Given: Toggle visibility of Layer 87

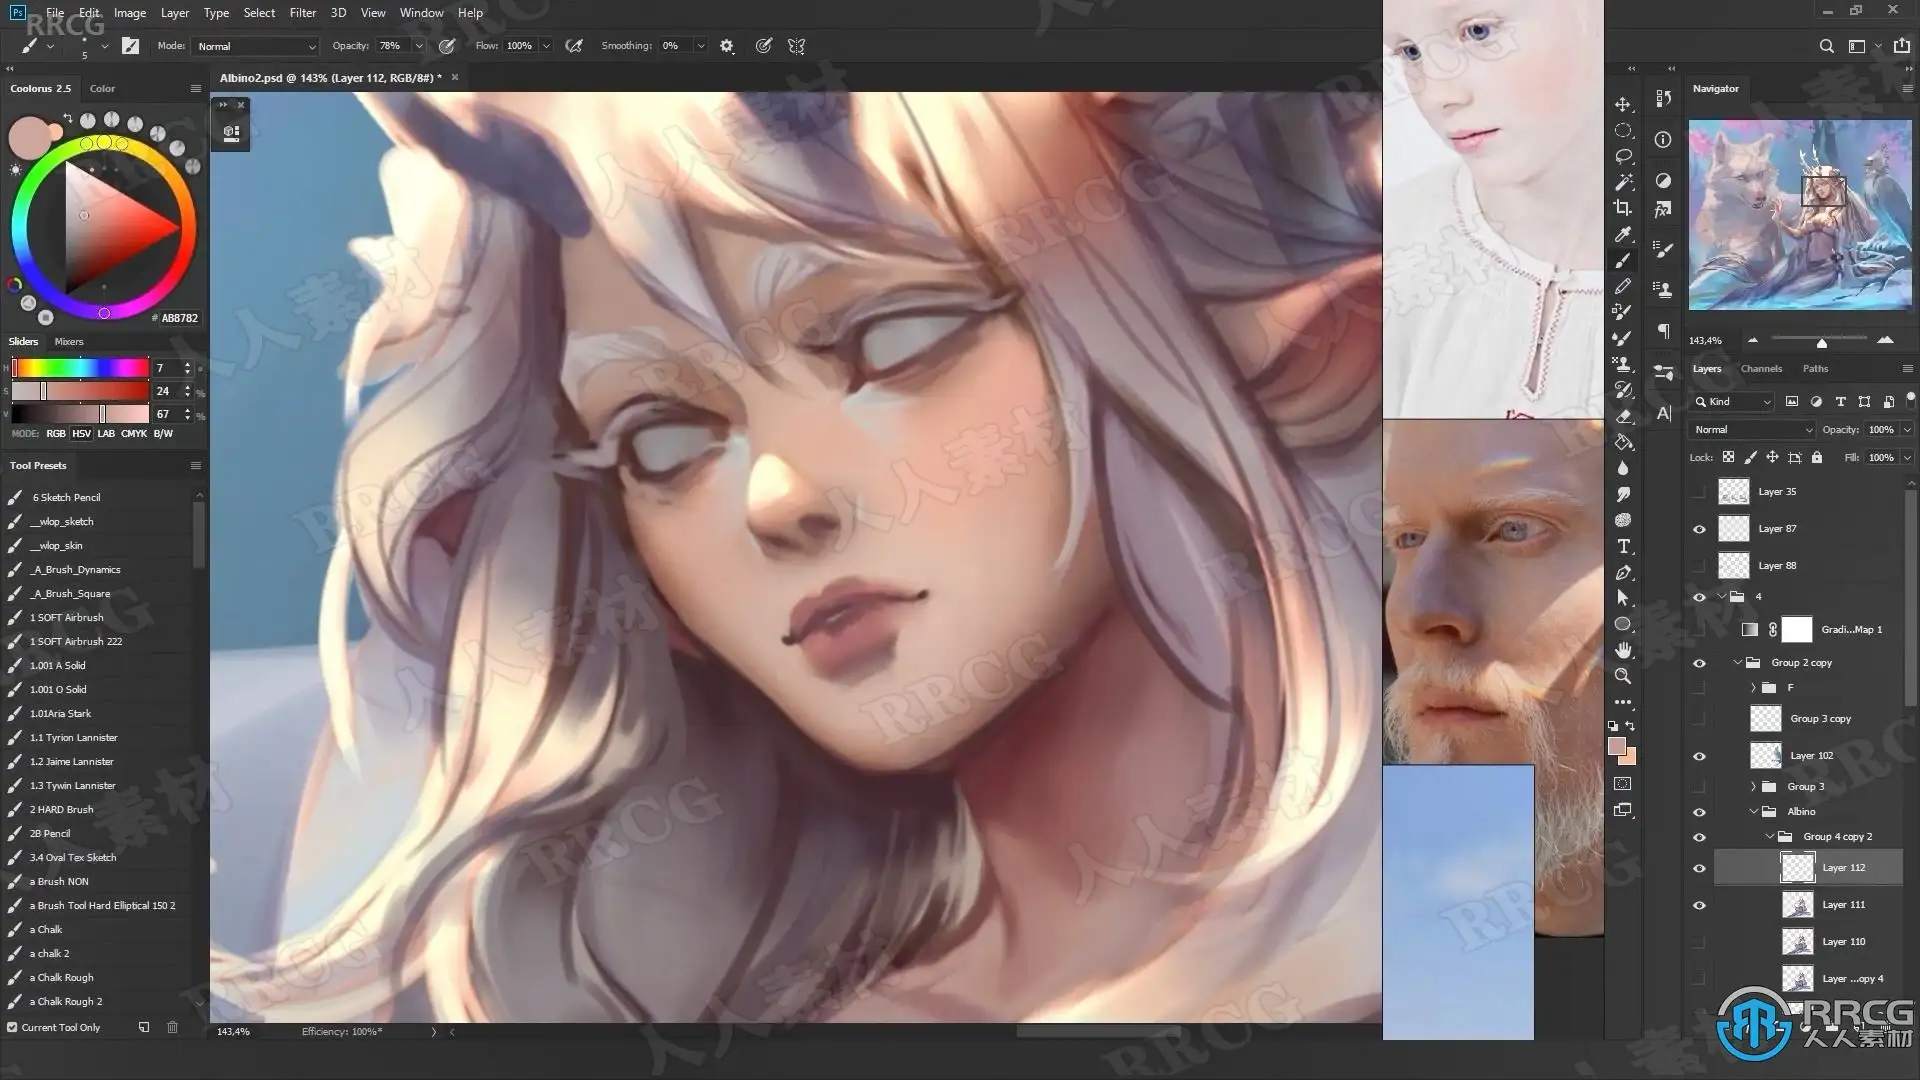Looking at the screenshot, I should [1699, 529].
